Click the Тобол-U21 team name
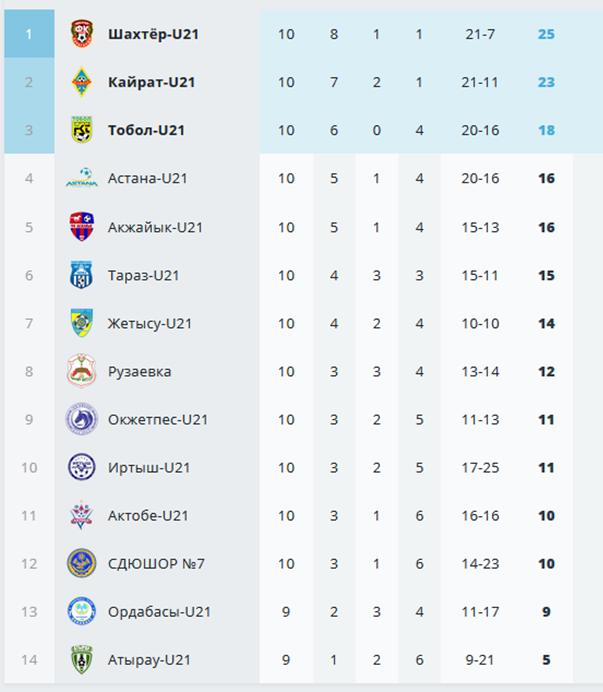The image size is (603, 692). [x=146, y=130]
